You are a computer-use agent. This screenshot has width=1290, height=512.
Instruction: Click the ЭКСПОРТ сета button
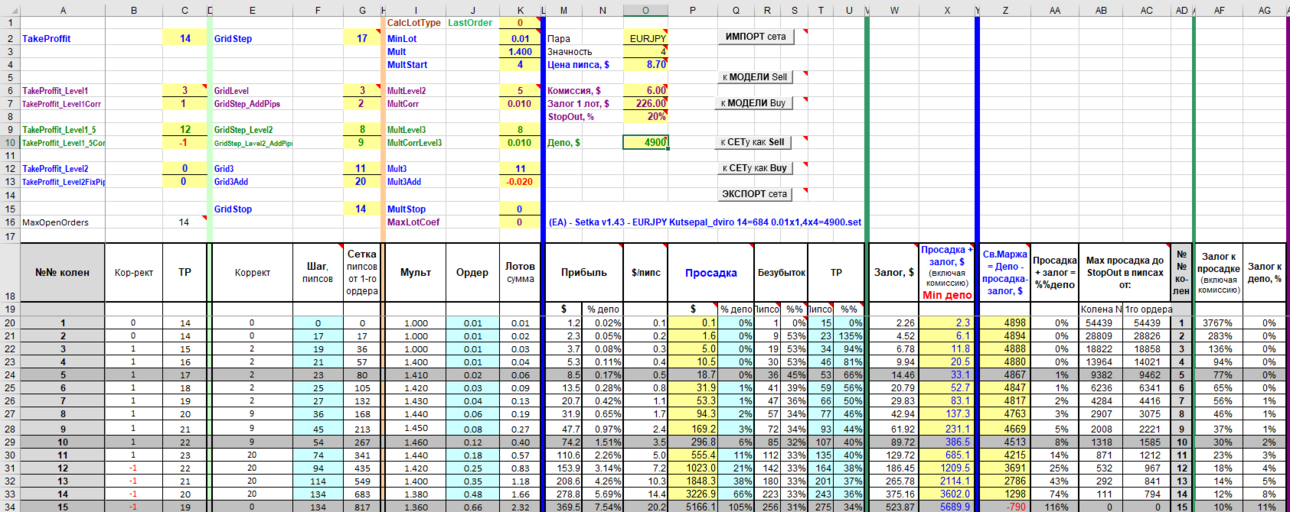click(x=757, y=194)
